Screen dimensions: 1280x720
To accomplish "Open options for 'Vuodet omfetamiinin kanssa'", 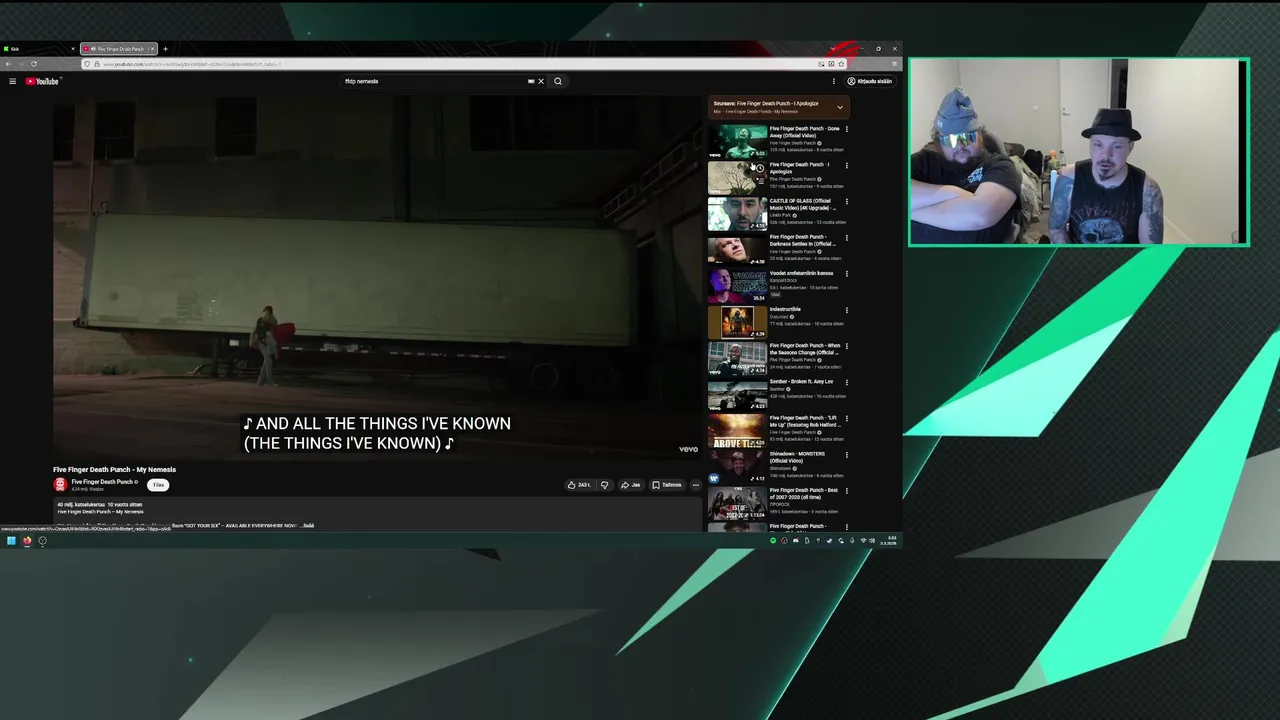I will [x=846, y=274].
